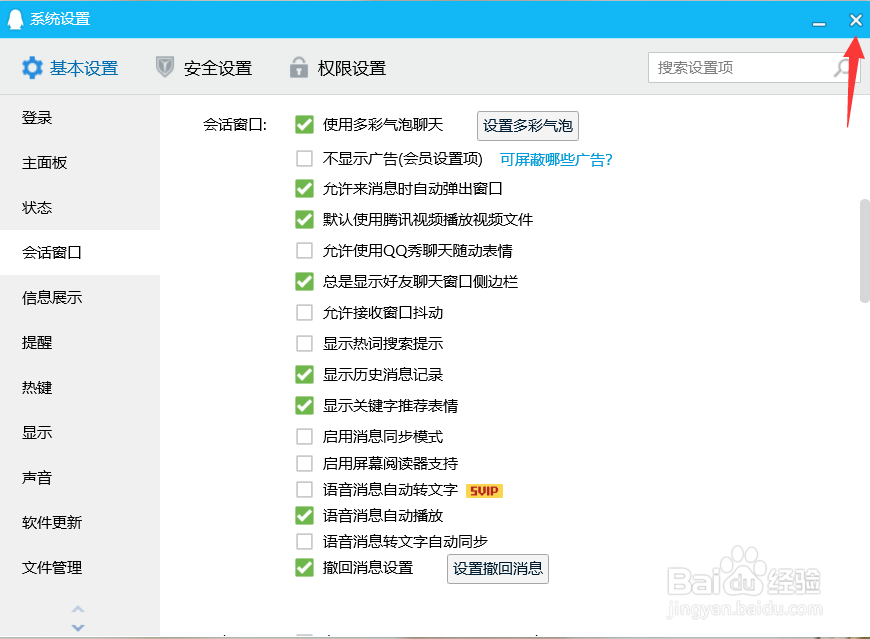870x639 pixels.
Task: Click the 设置多彩气泡 button
Action: (528, 126)
